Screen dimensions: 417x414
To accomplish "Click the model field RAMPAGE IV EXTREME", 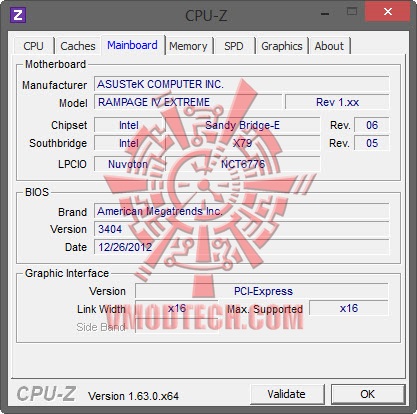I will click(x=188, y=102).
